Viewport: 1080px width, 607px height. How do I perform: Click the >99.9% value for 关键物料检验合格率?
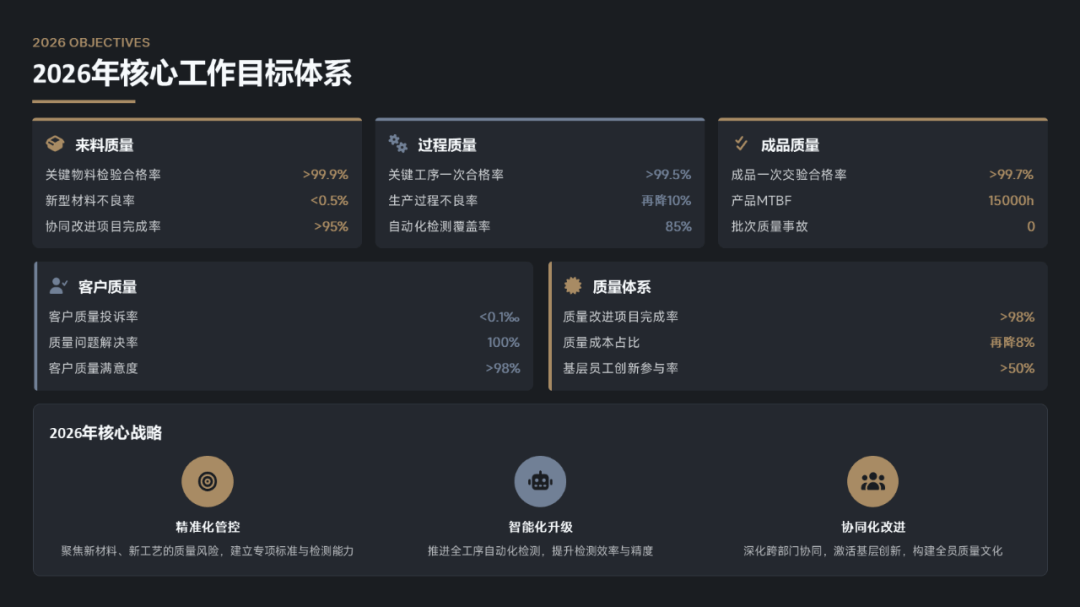(325, 175)
